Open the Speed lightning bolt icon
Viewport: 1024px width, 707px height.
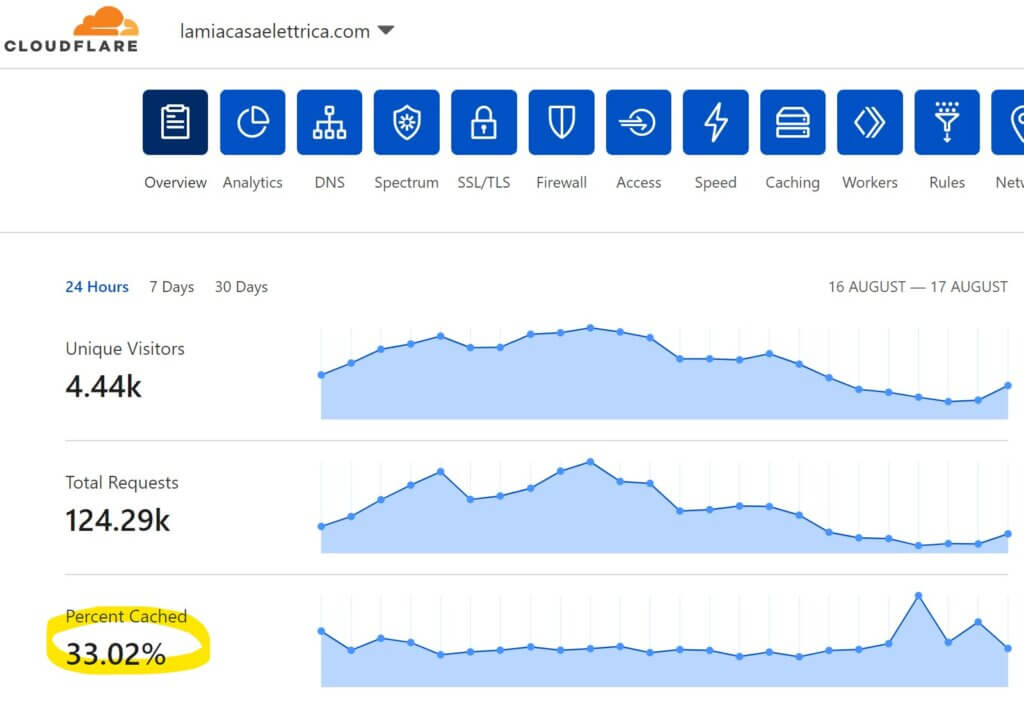pos(715,123)
